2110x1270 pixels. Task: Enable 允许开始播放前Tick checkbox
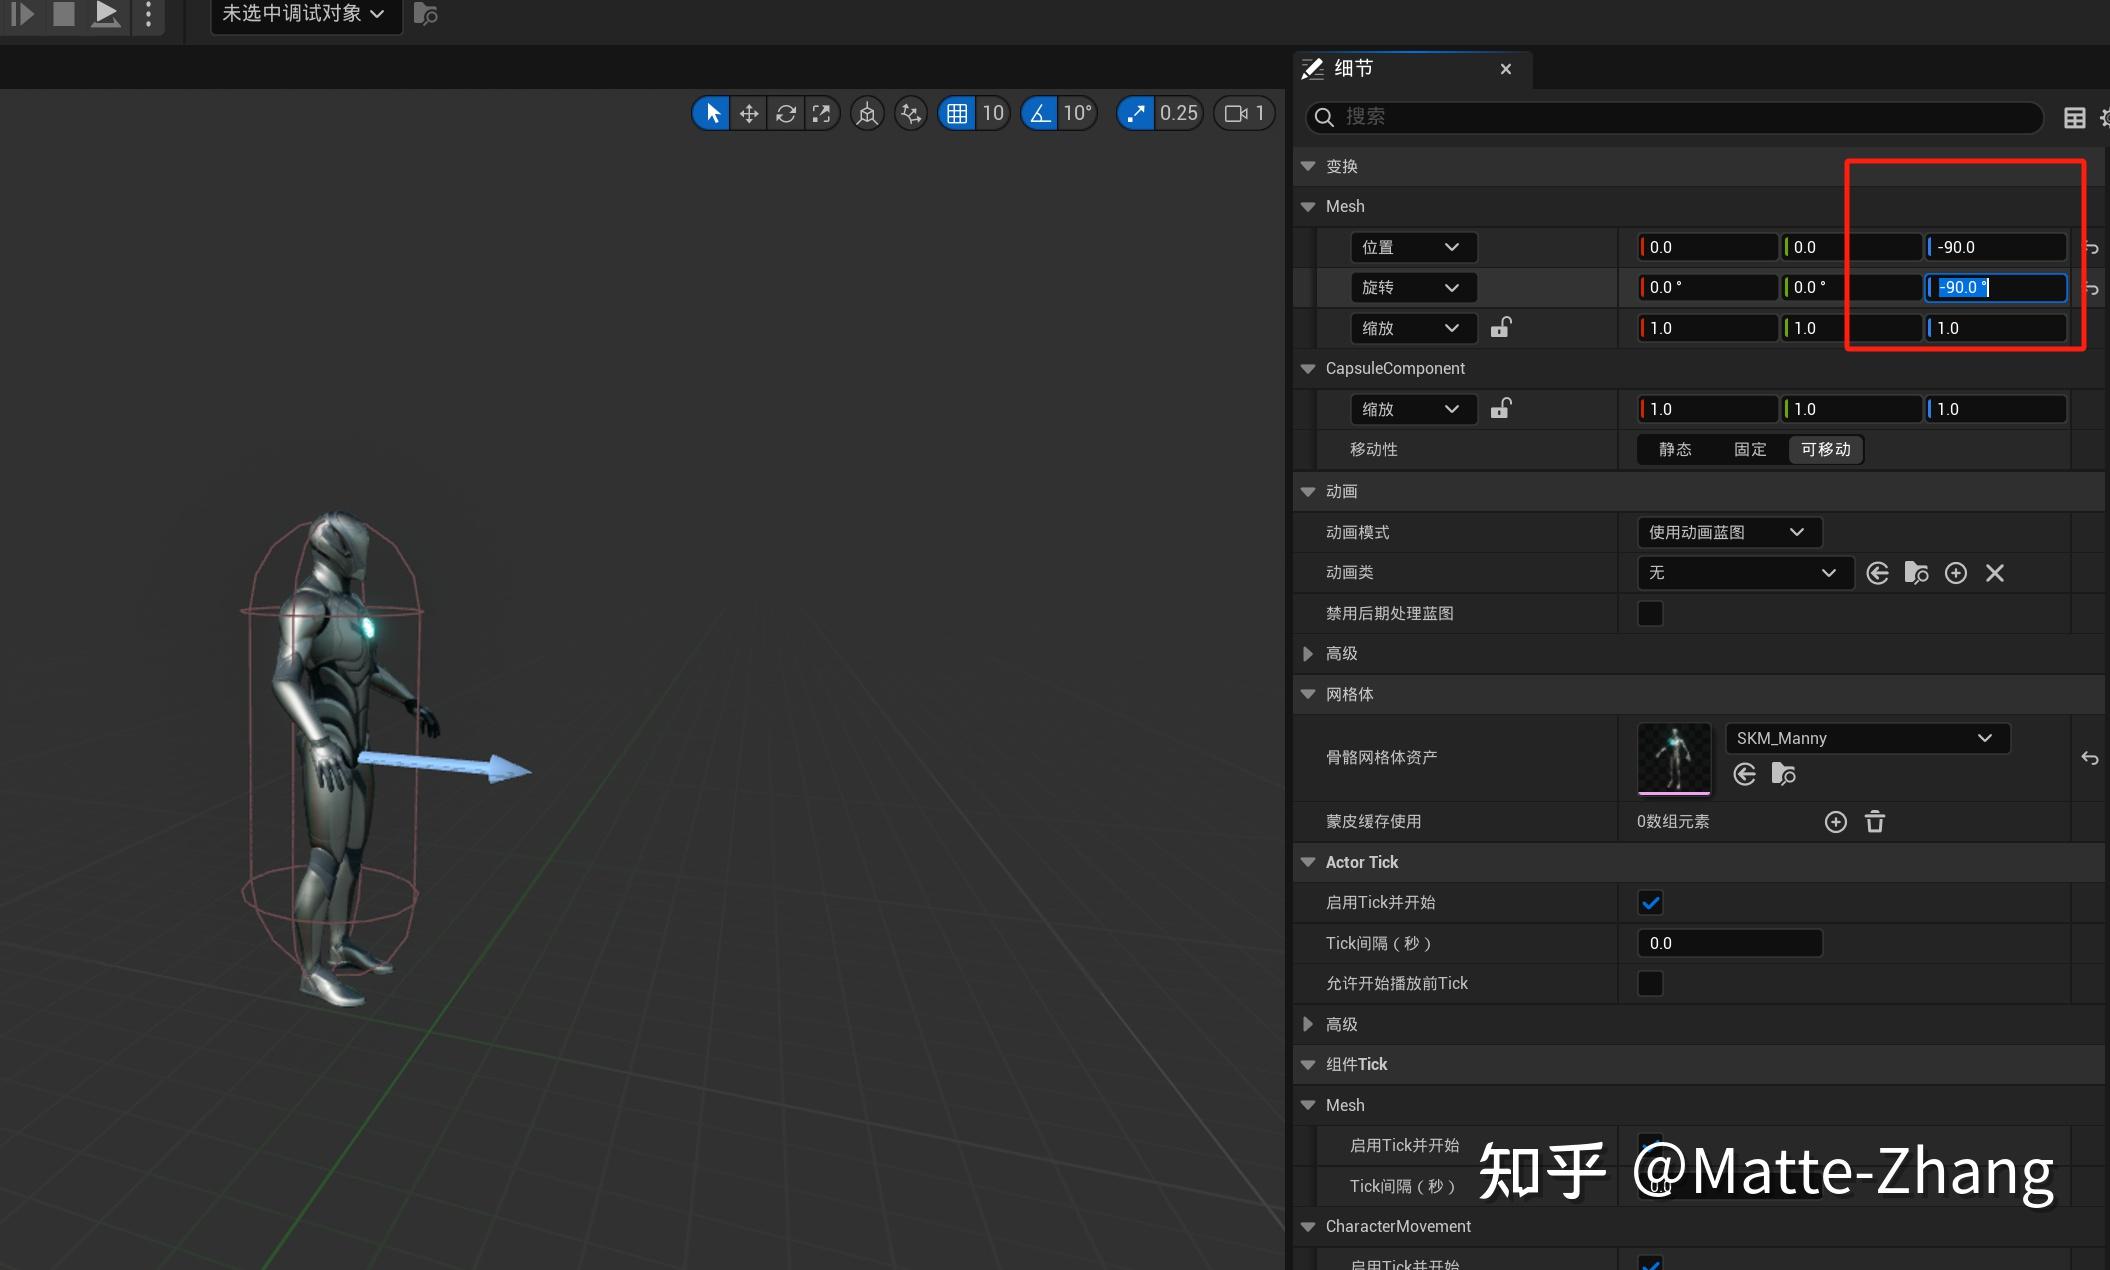point(1649,983)
